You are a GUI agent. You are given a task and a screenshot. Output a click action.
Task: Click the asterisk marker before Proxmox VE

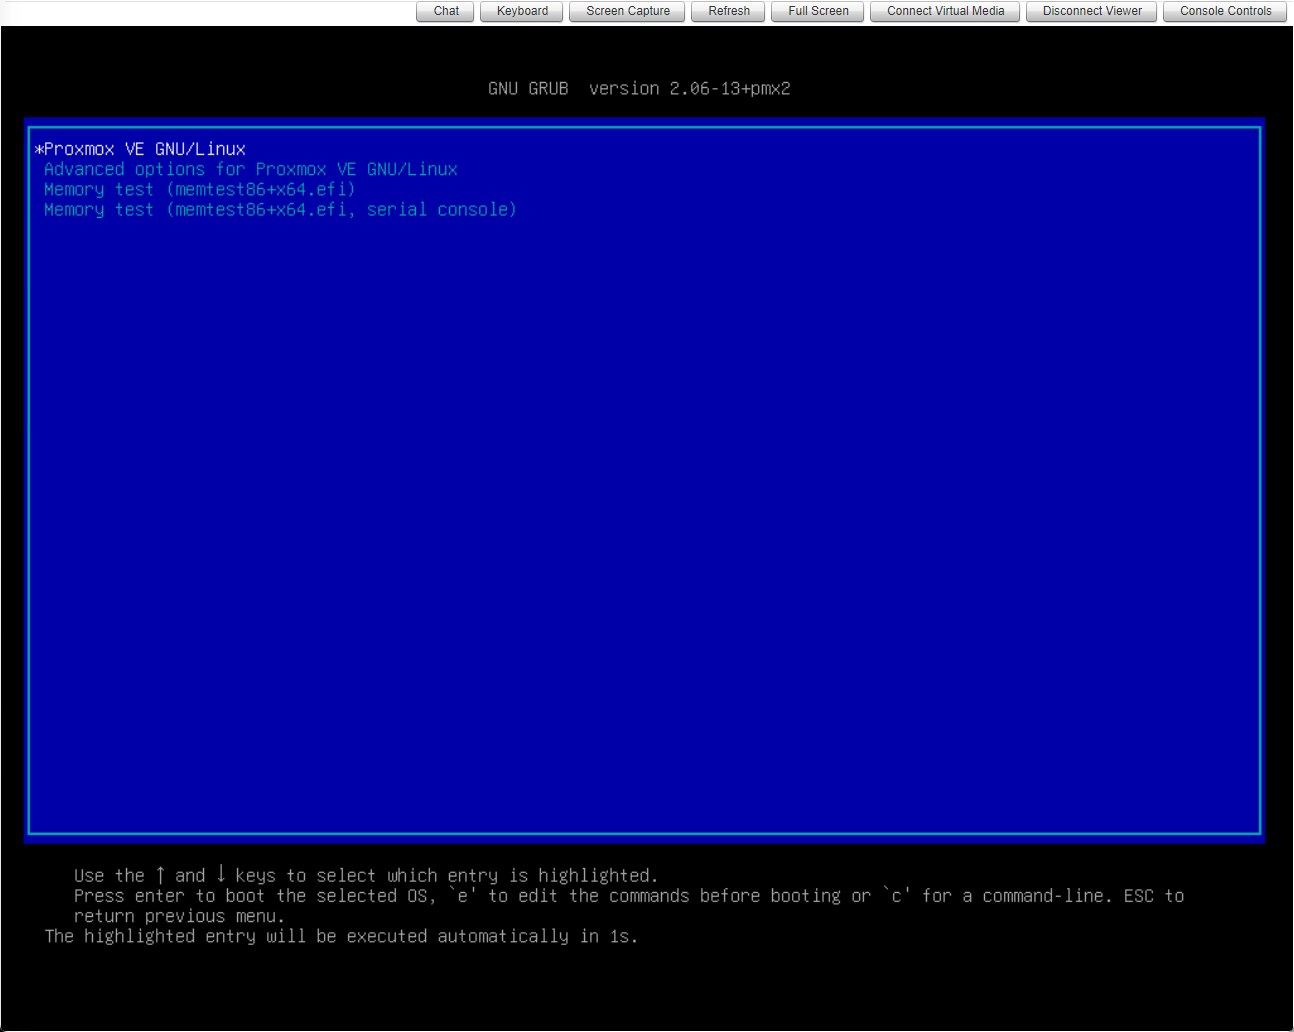(x=39, y=150)
